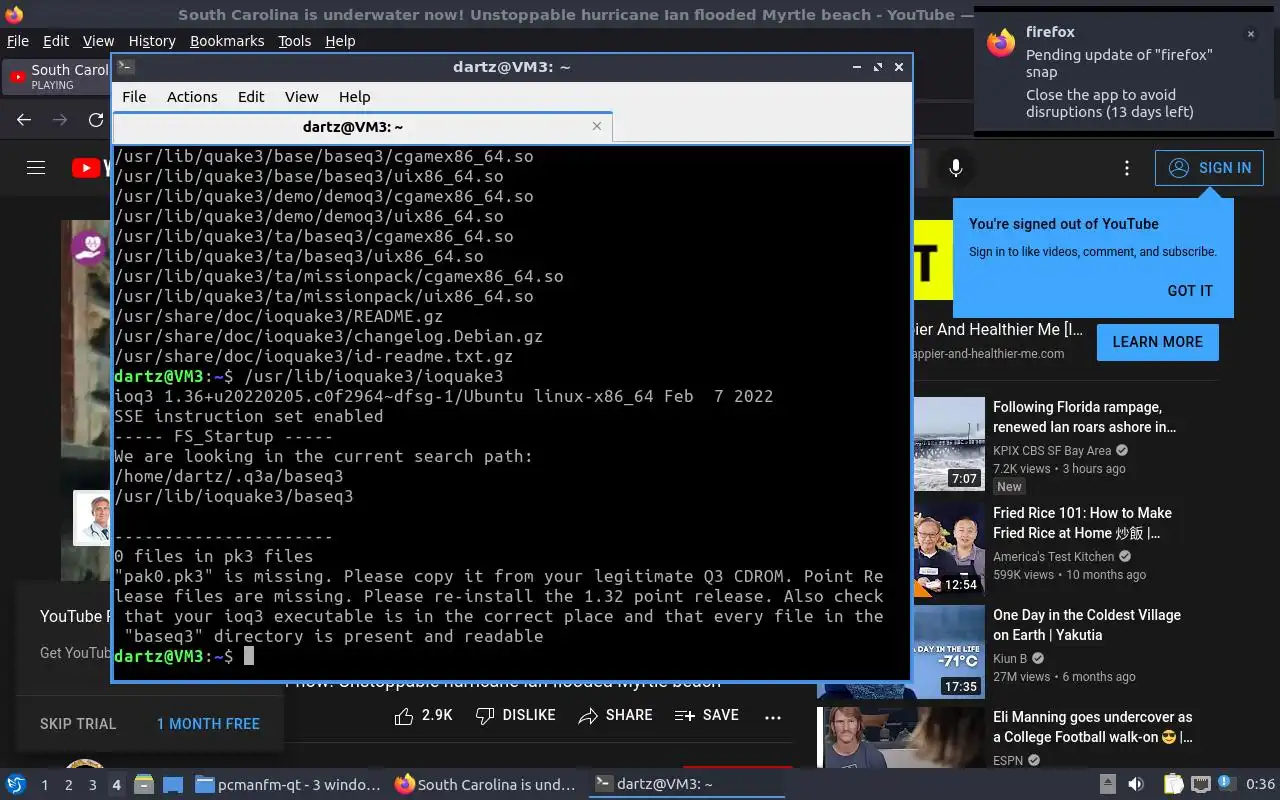Open the terminal Edit menu
Image resolution: width=1280 pixels, height=800 pixels.
251,97
